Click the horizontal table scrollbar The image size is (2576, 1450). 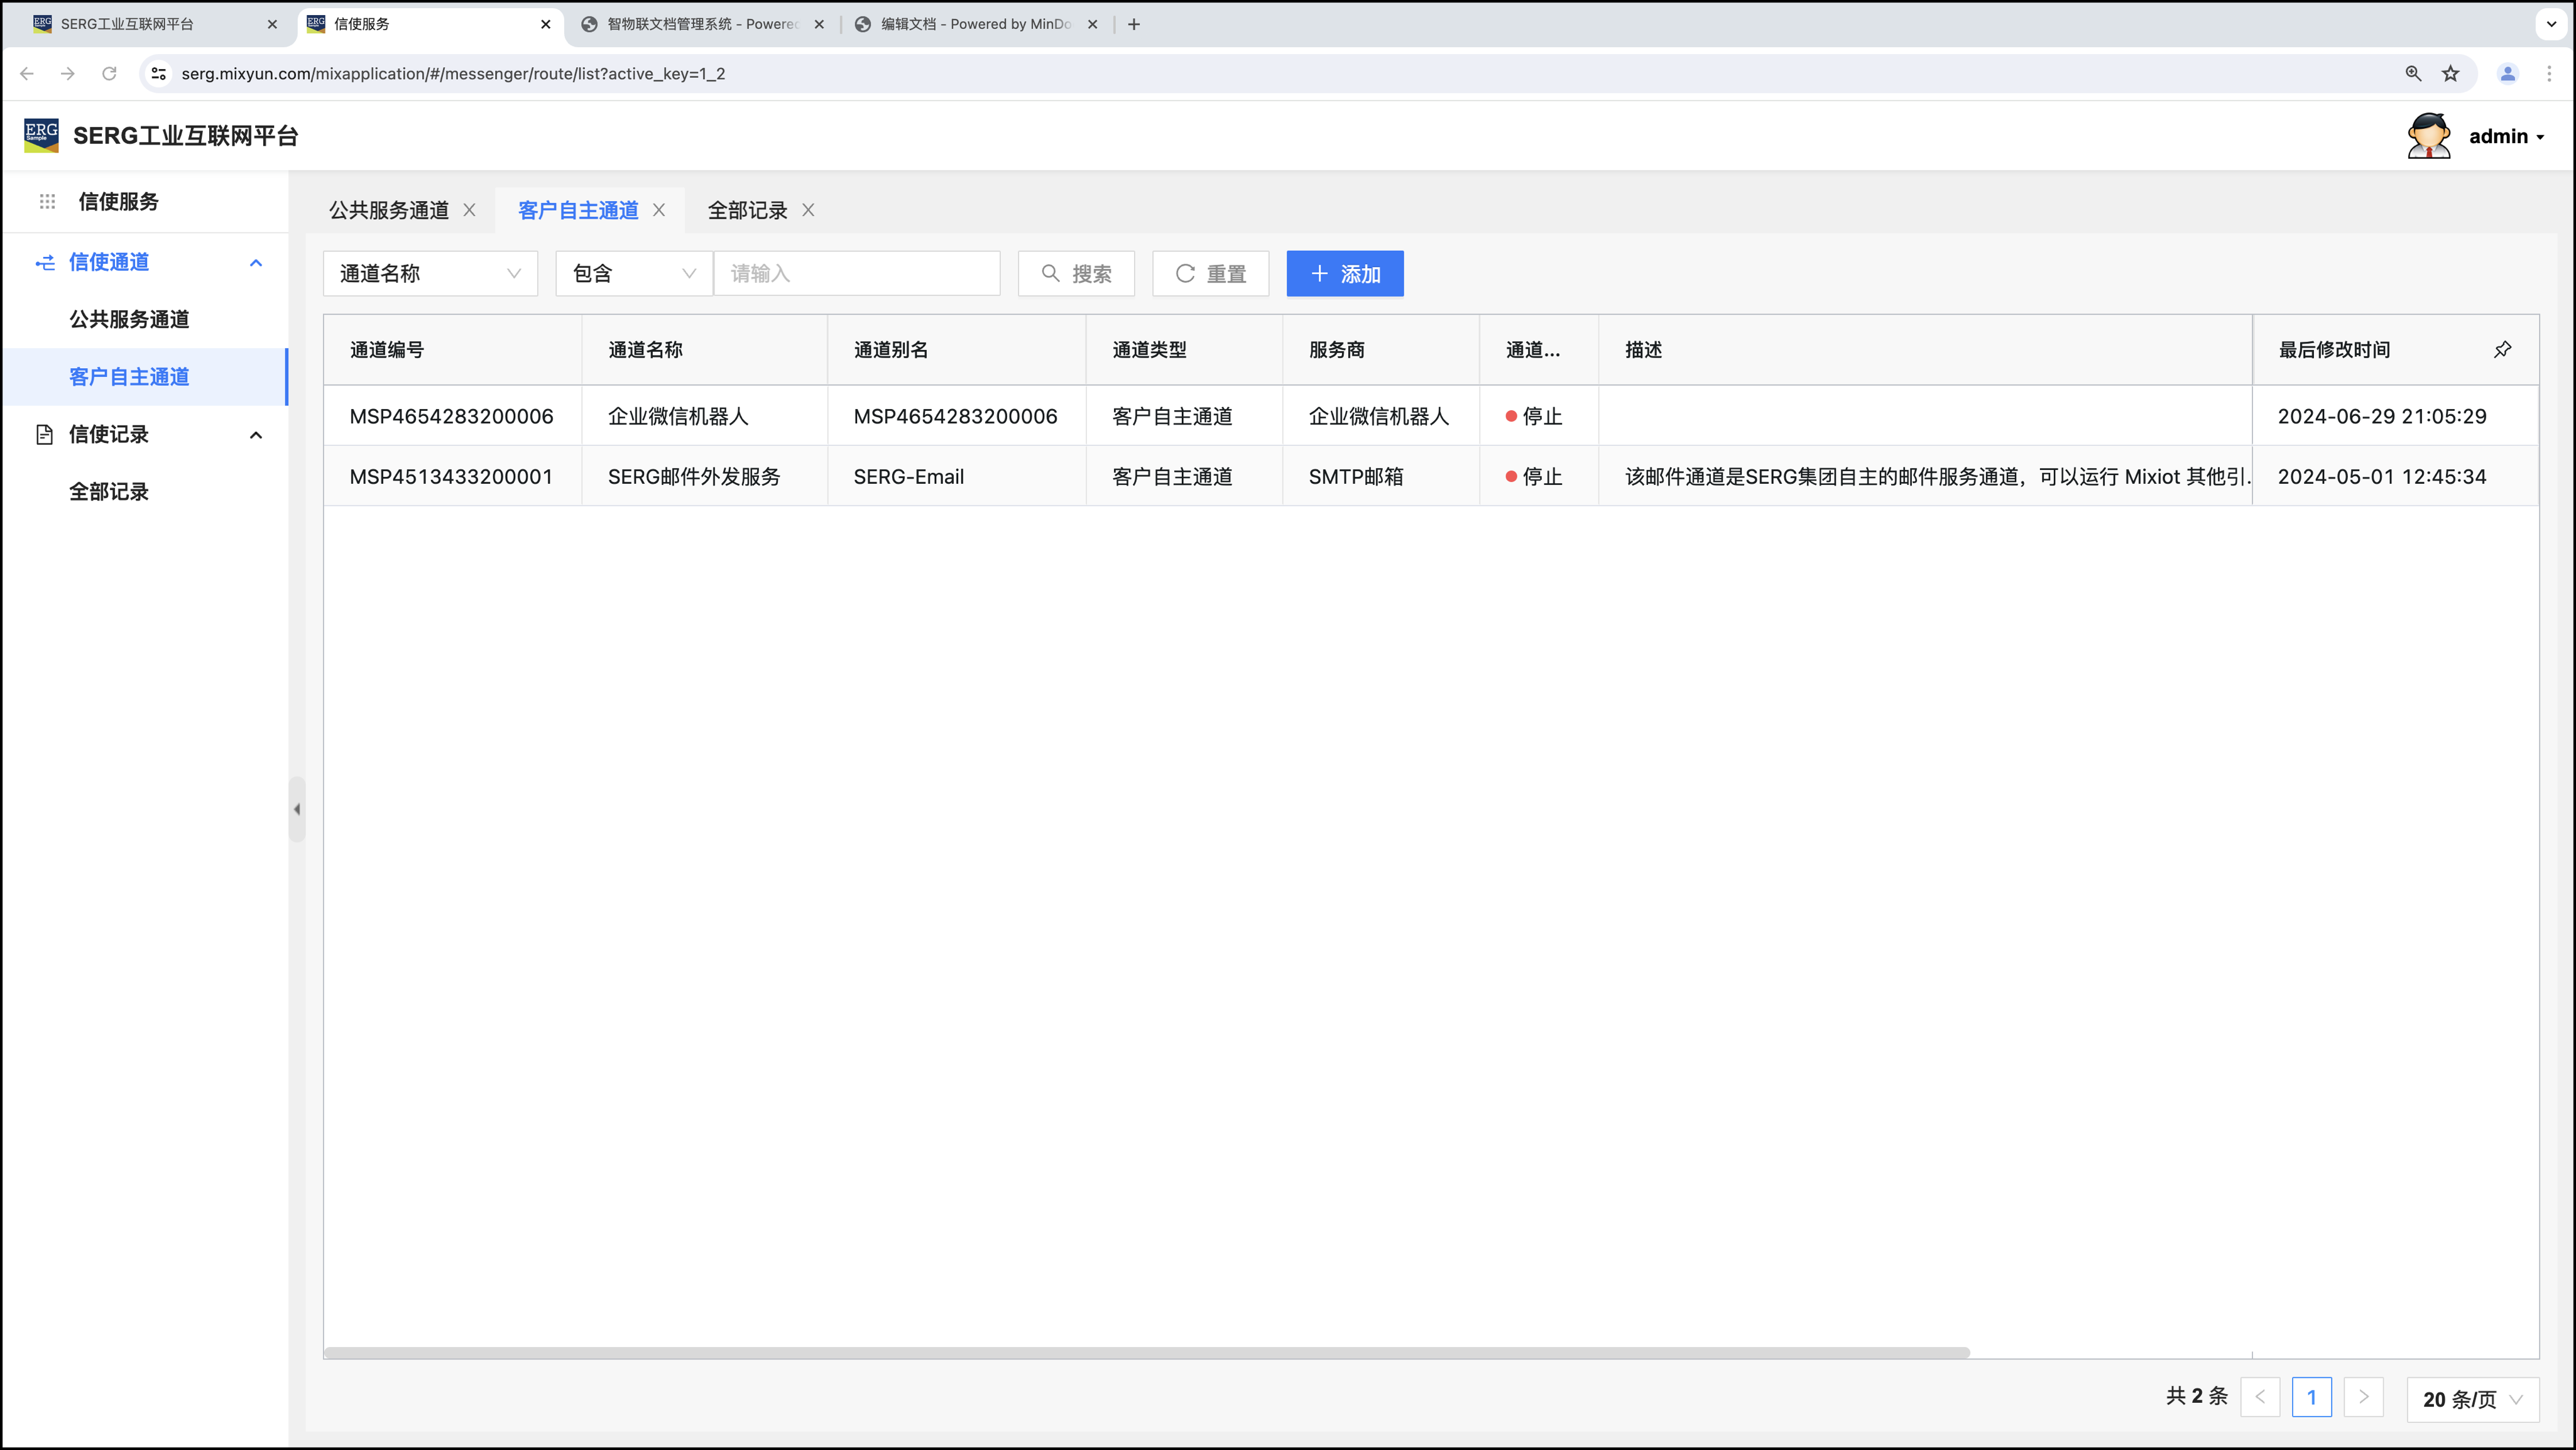click(x=1146, y=1353)
